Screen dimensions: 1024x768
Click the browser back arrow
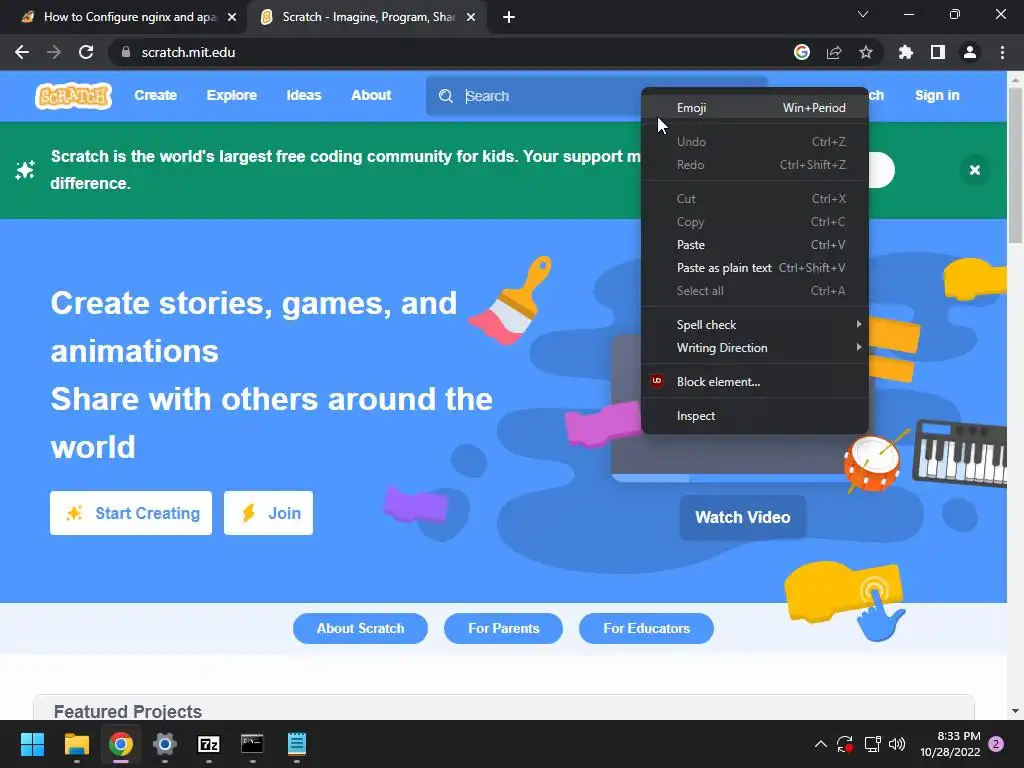22,52
